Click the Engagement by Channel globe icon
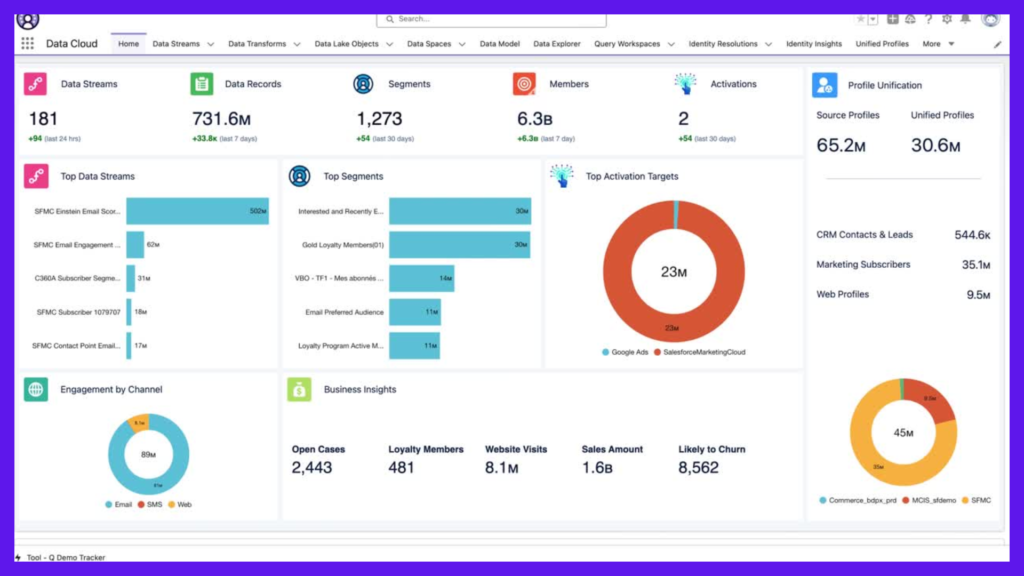Image resolution: width=1024 pixels, height=576 pixels. tap(36, 389)
